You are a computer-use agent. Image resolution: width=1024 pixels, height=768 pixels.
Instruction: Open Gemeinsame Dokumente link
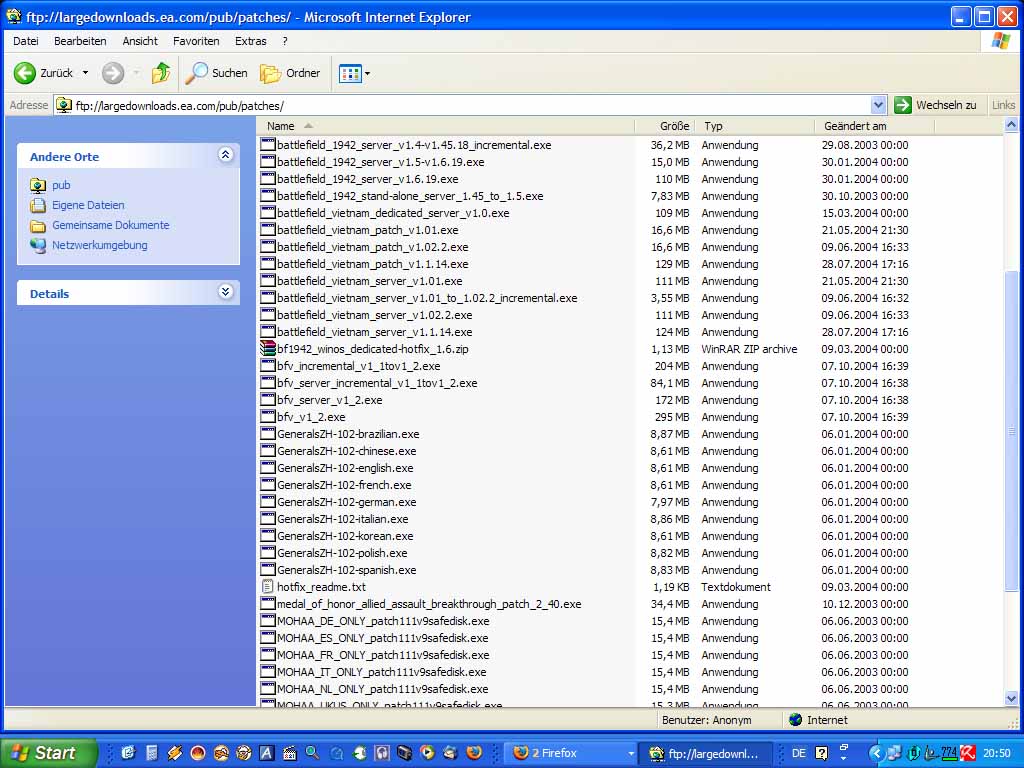pyautogui.click(x=110, y=225)
